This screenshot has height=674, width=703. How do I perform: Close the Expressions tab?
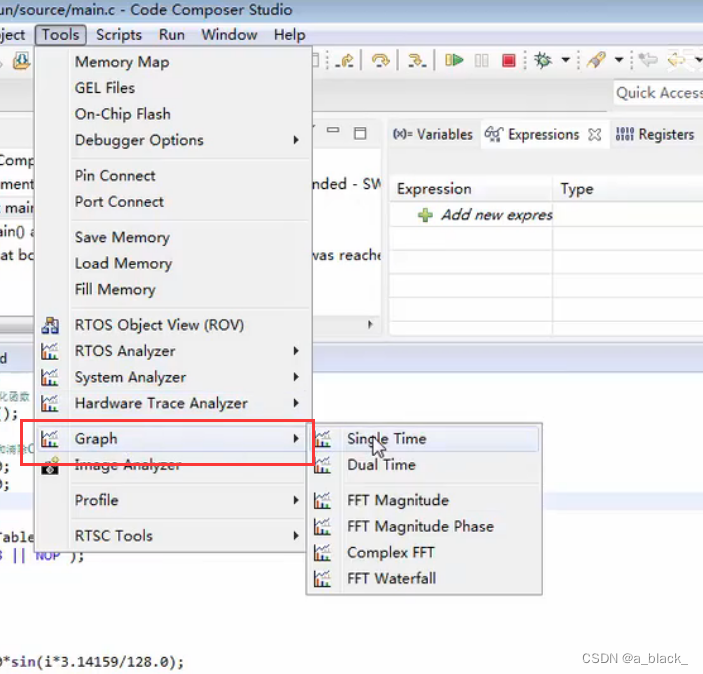pos(595,134)
